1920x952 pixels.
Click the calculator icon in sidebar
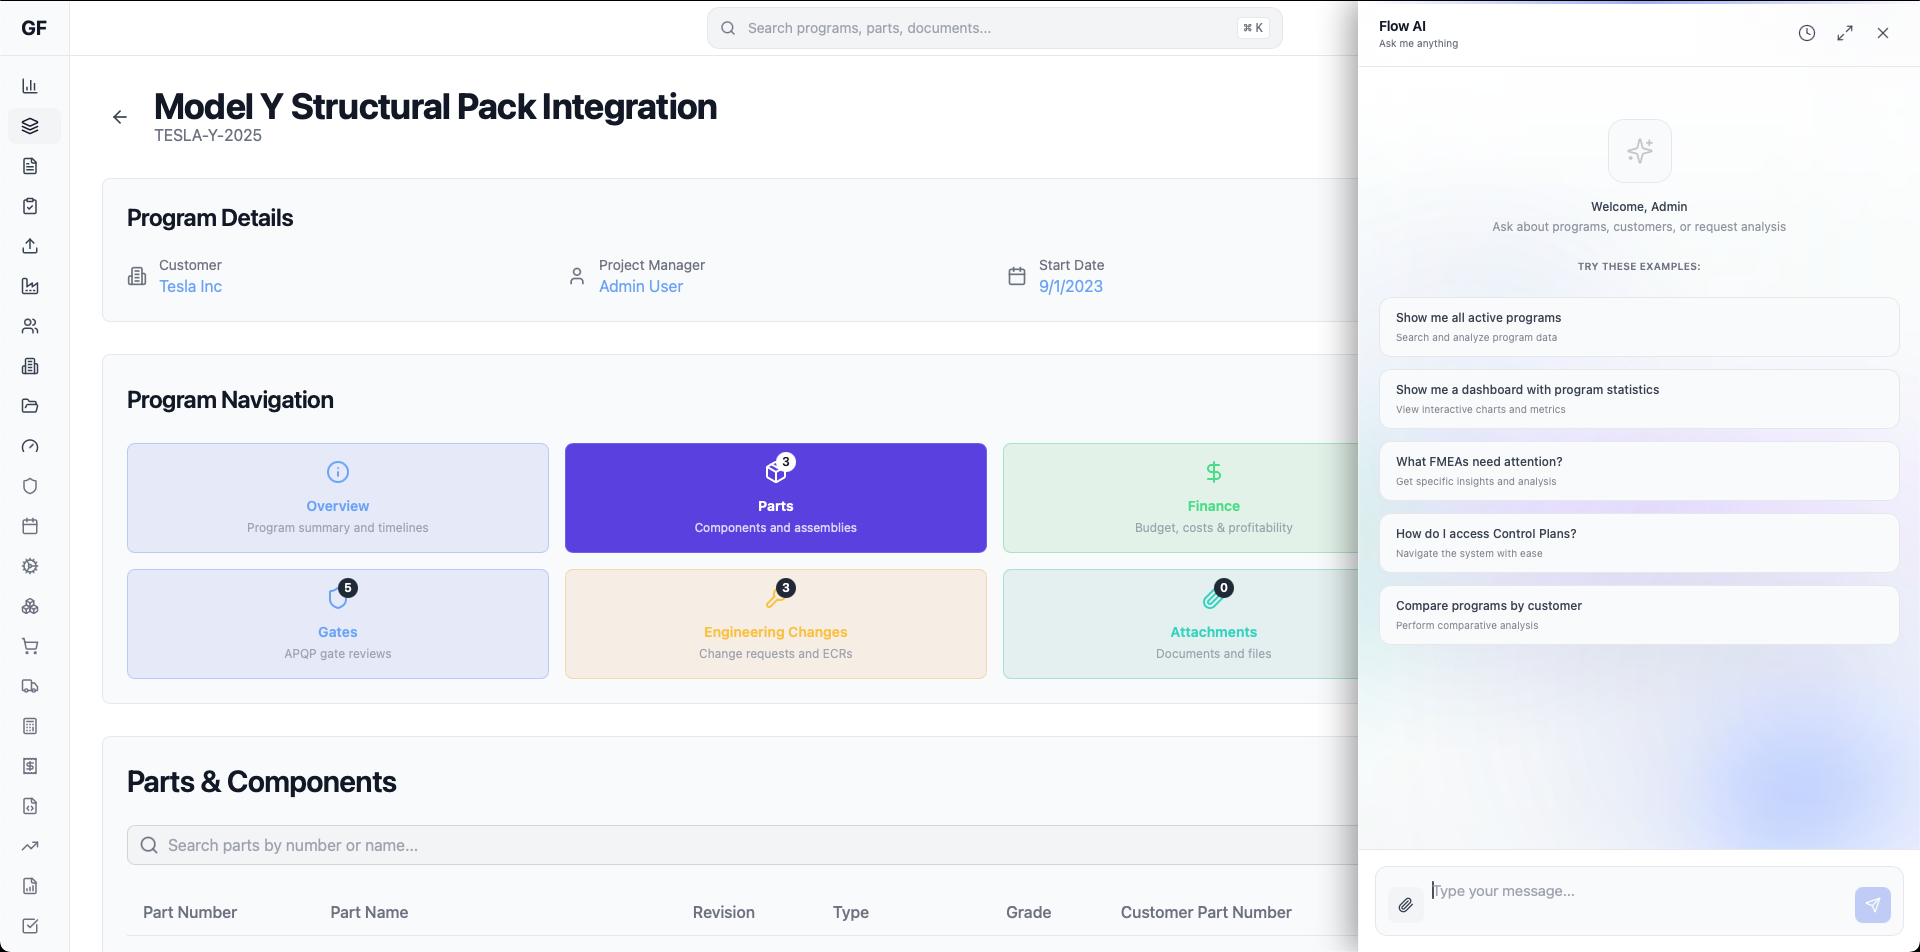coord(30,726)
